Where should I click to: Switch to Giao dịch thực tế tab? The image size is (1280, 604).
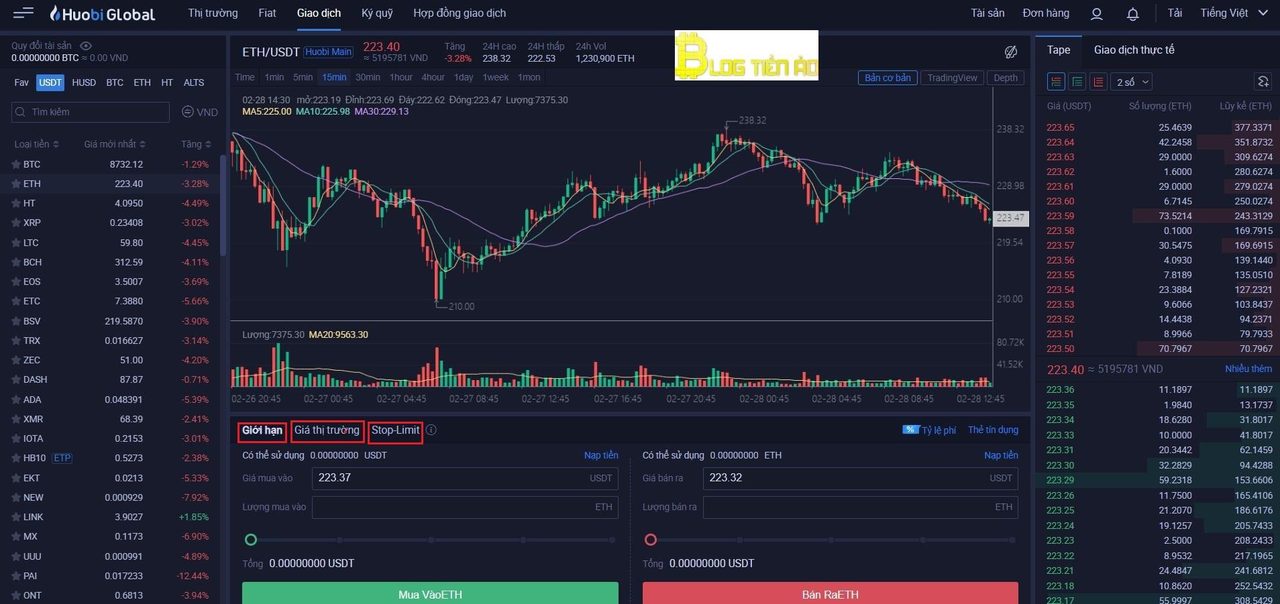(x=1134, y=50)
